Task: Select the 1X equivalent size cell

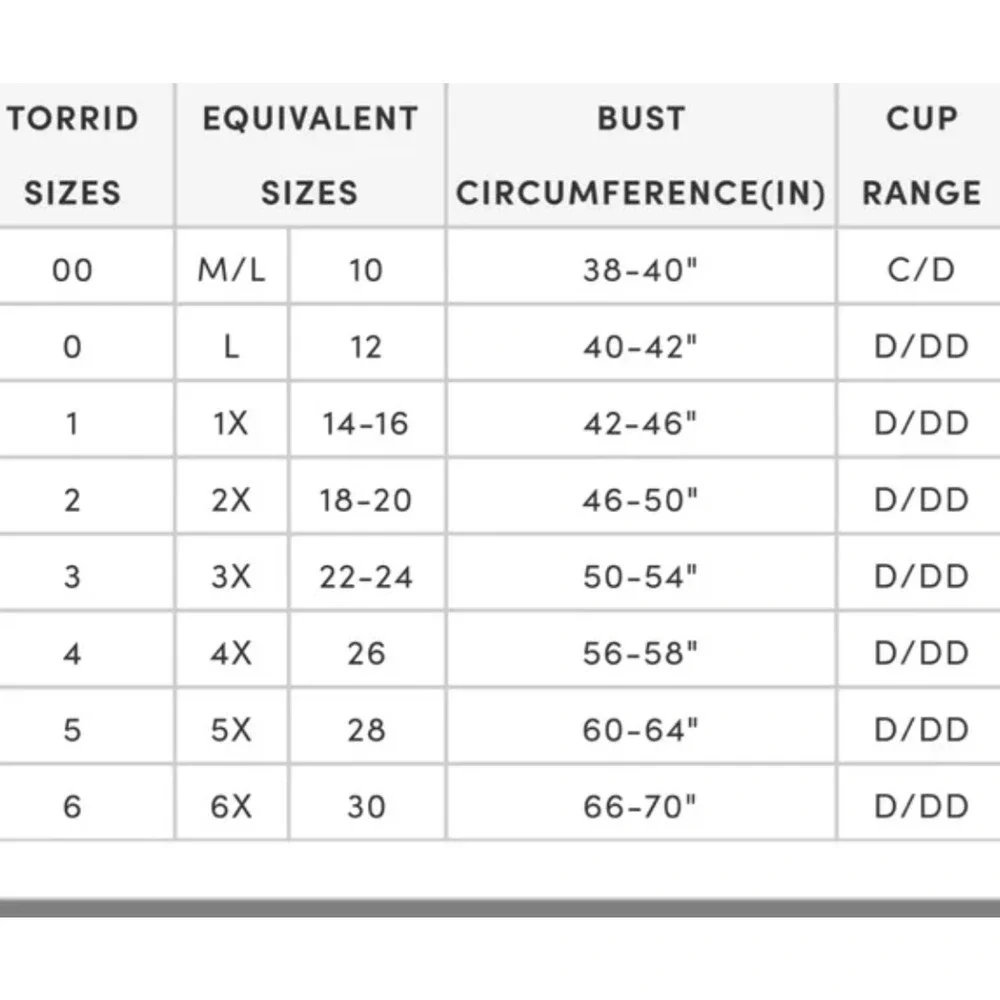Action: point(232,420)
